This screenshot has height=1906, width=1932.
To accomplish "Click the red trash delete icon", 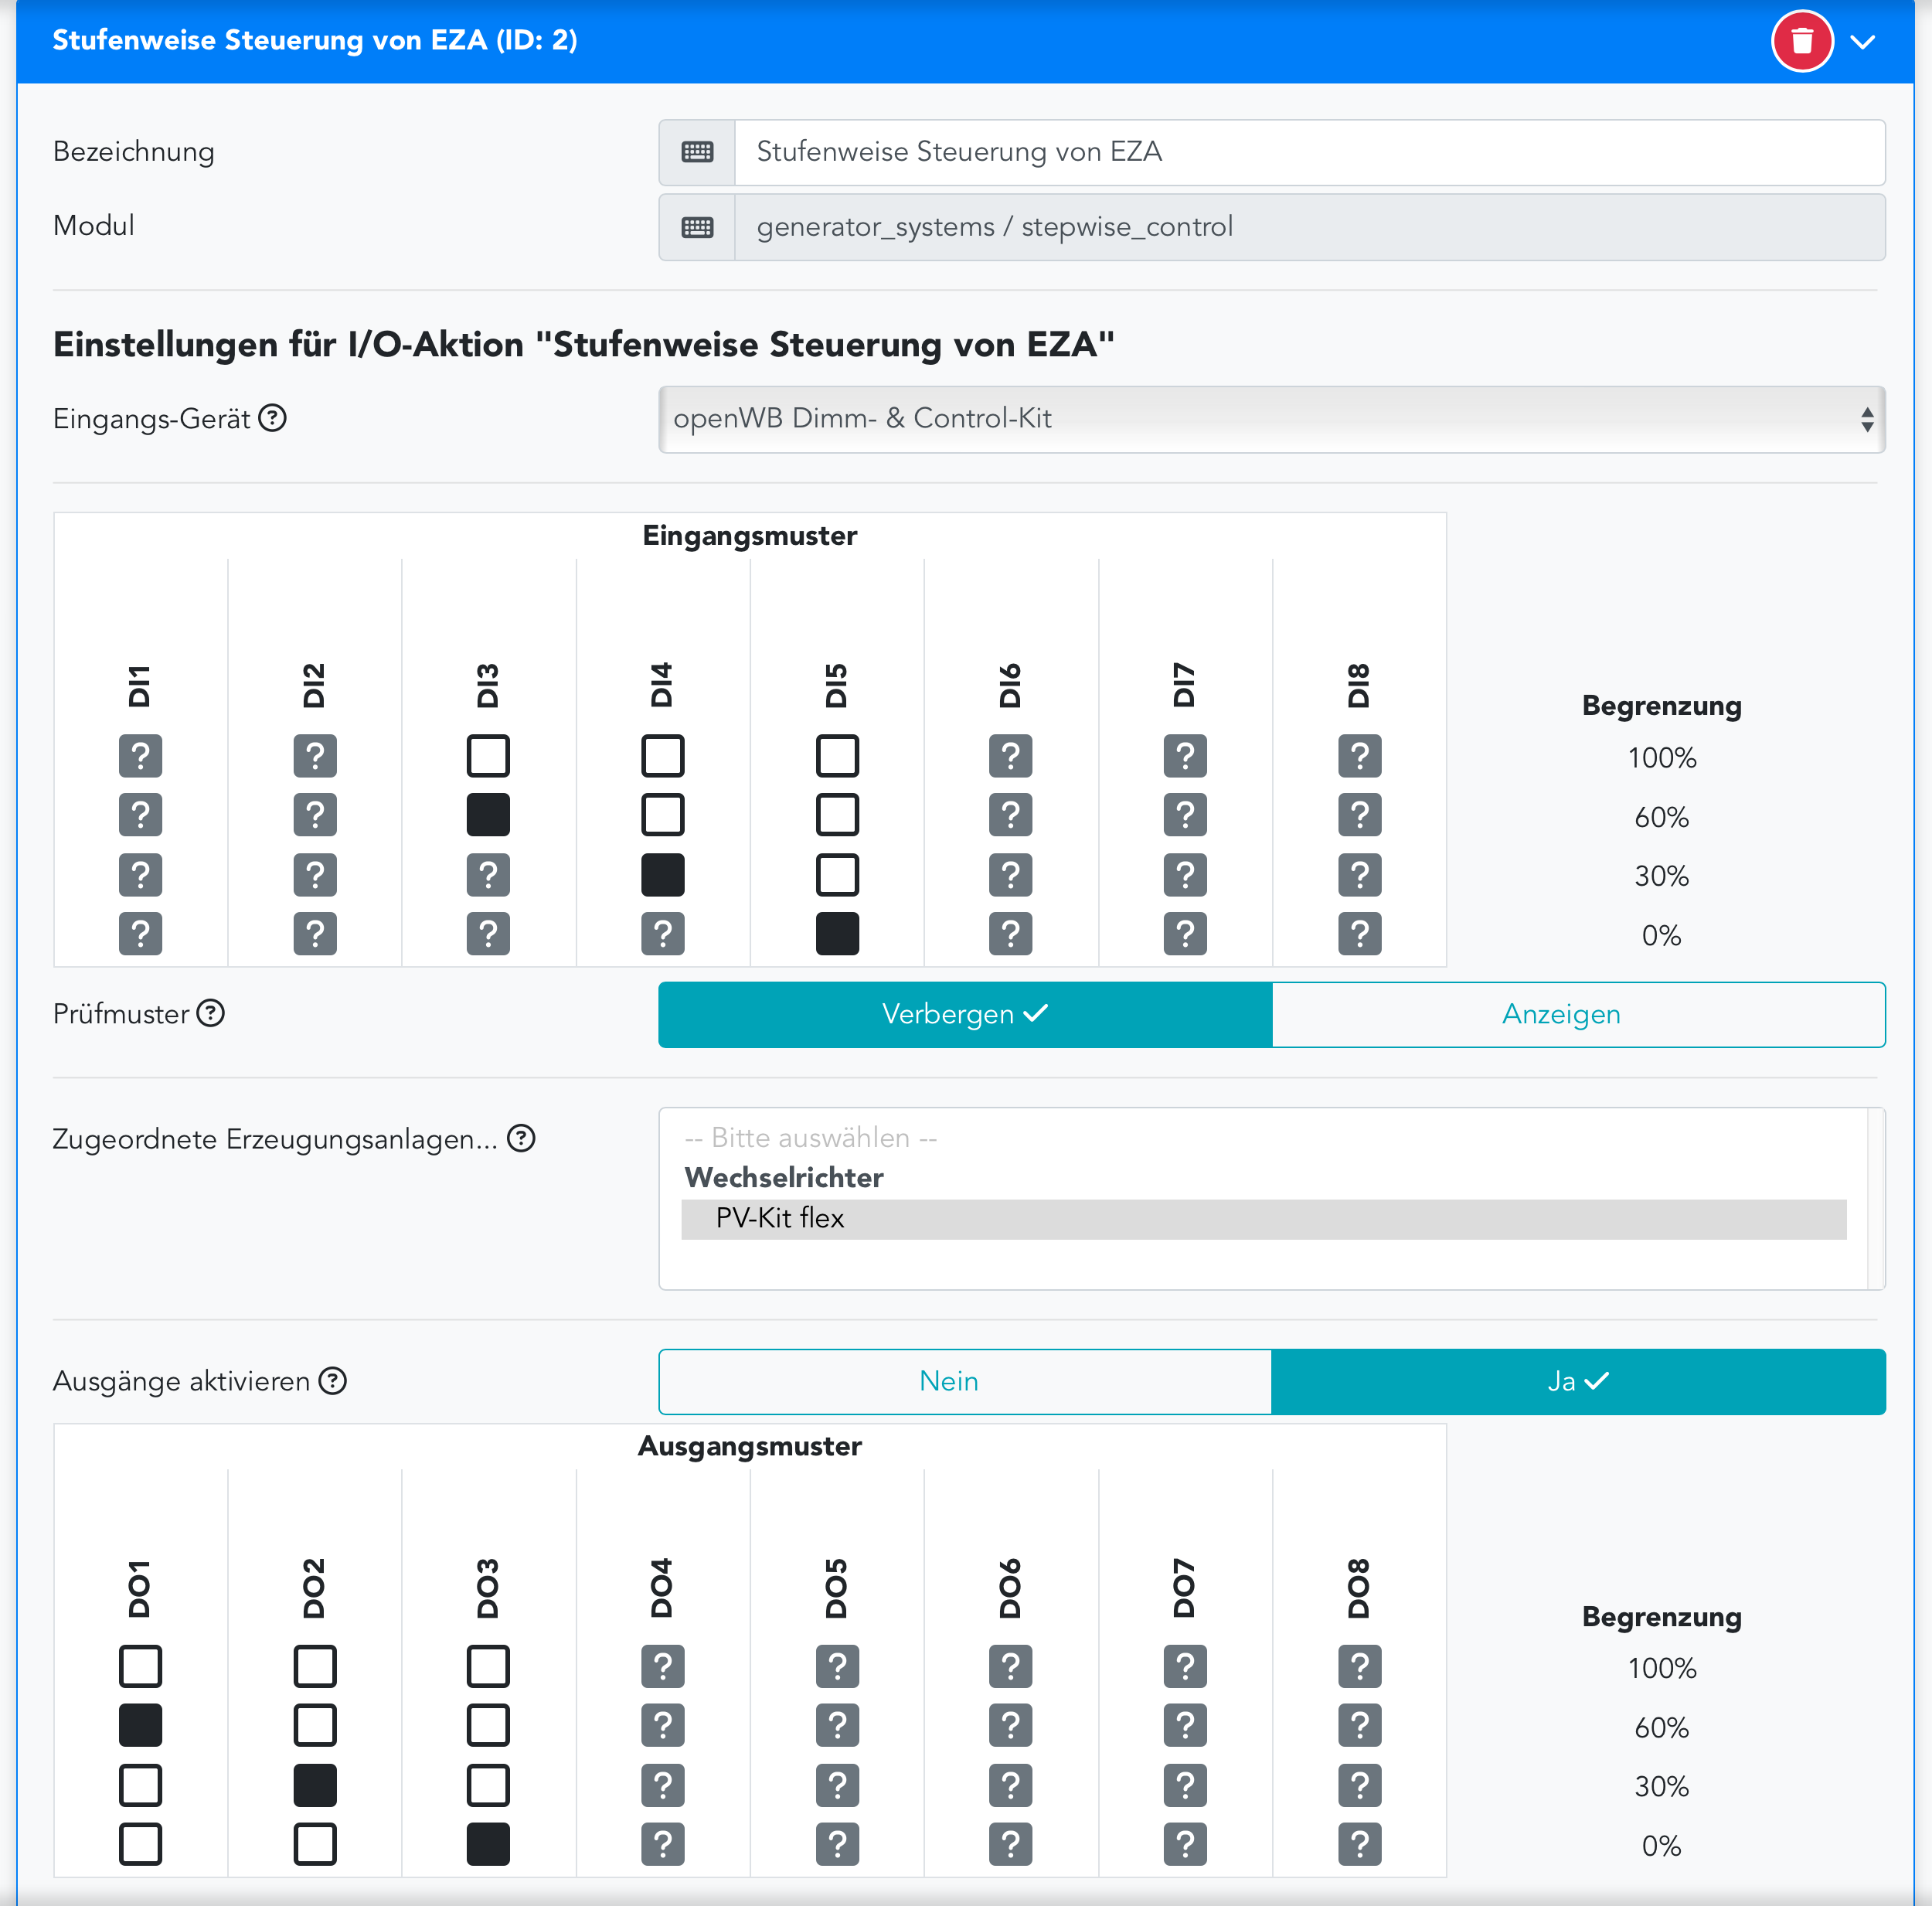I will (x=1801, y=41).
